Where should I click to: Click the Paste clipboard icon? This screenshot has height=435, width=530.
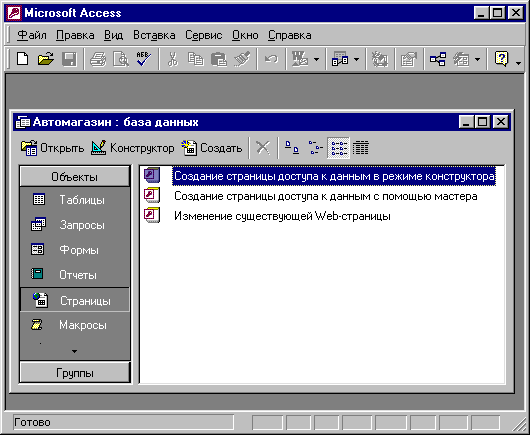pos(219,59)
